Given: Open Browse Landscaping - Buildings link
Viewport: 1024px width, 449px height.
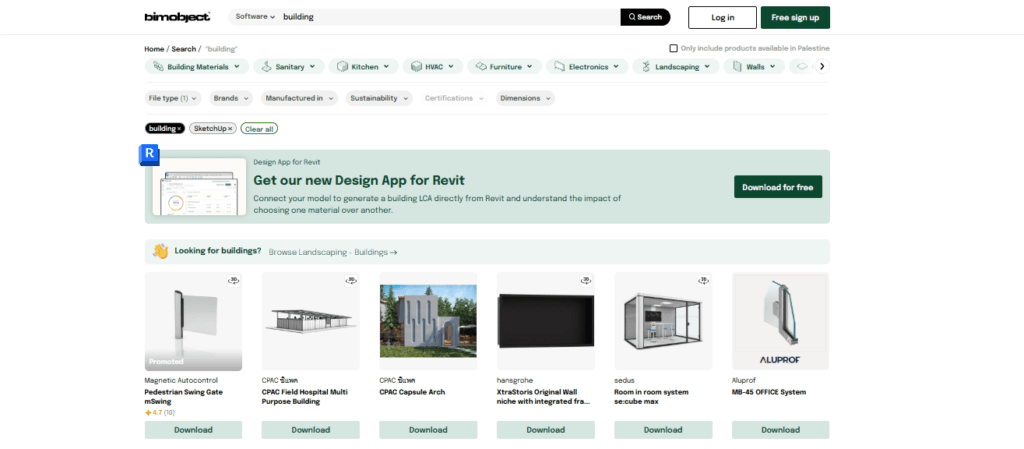Looking at the screenshot, I should (333, 252).
